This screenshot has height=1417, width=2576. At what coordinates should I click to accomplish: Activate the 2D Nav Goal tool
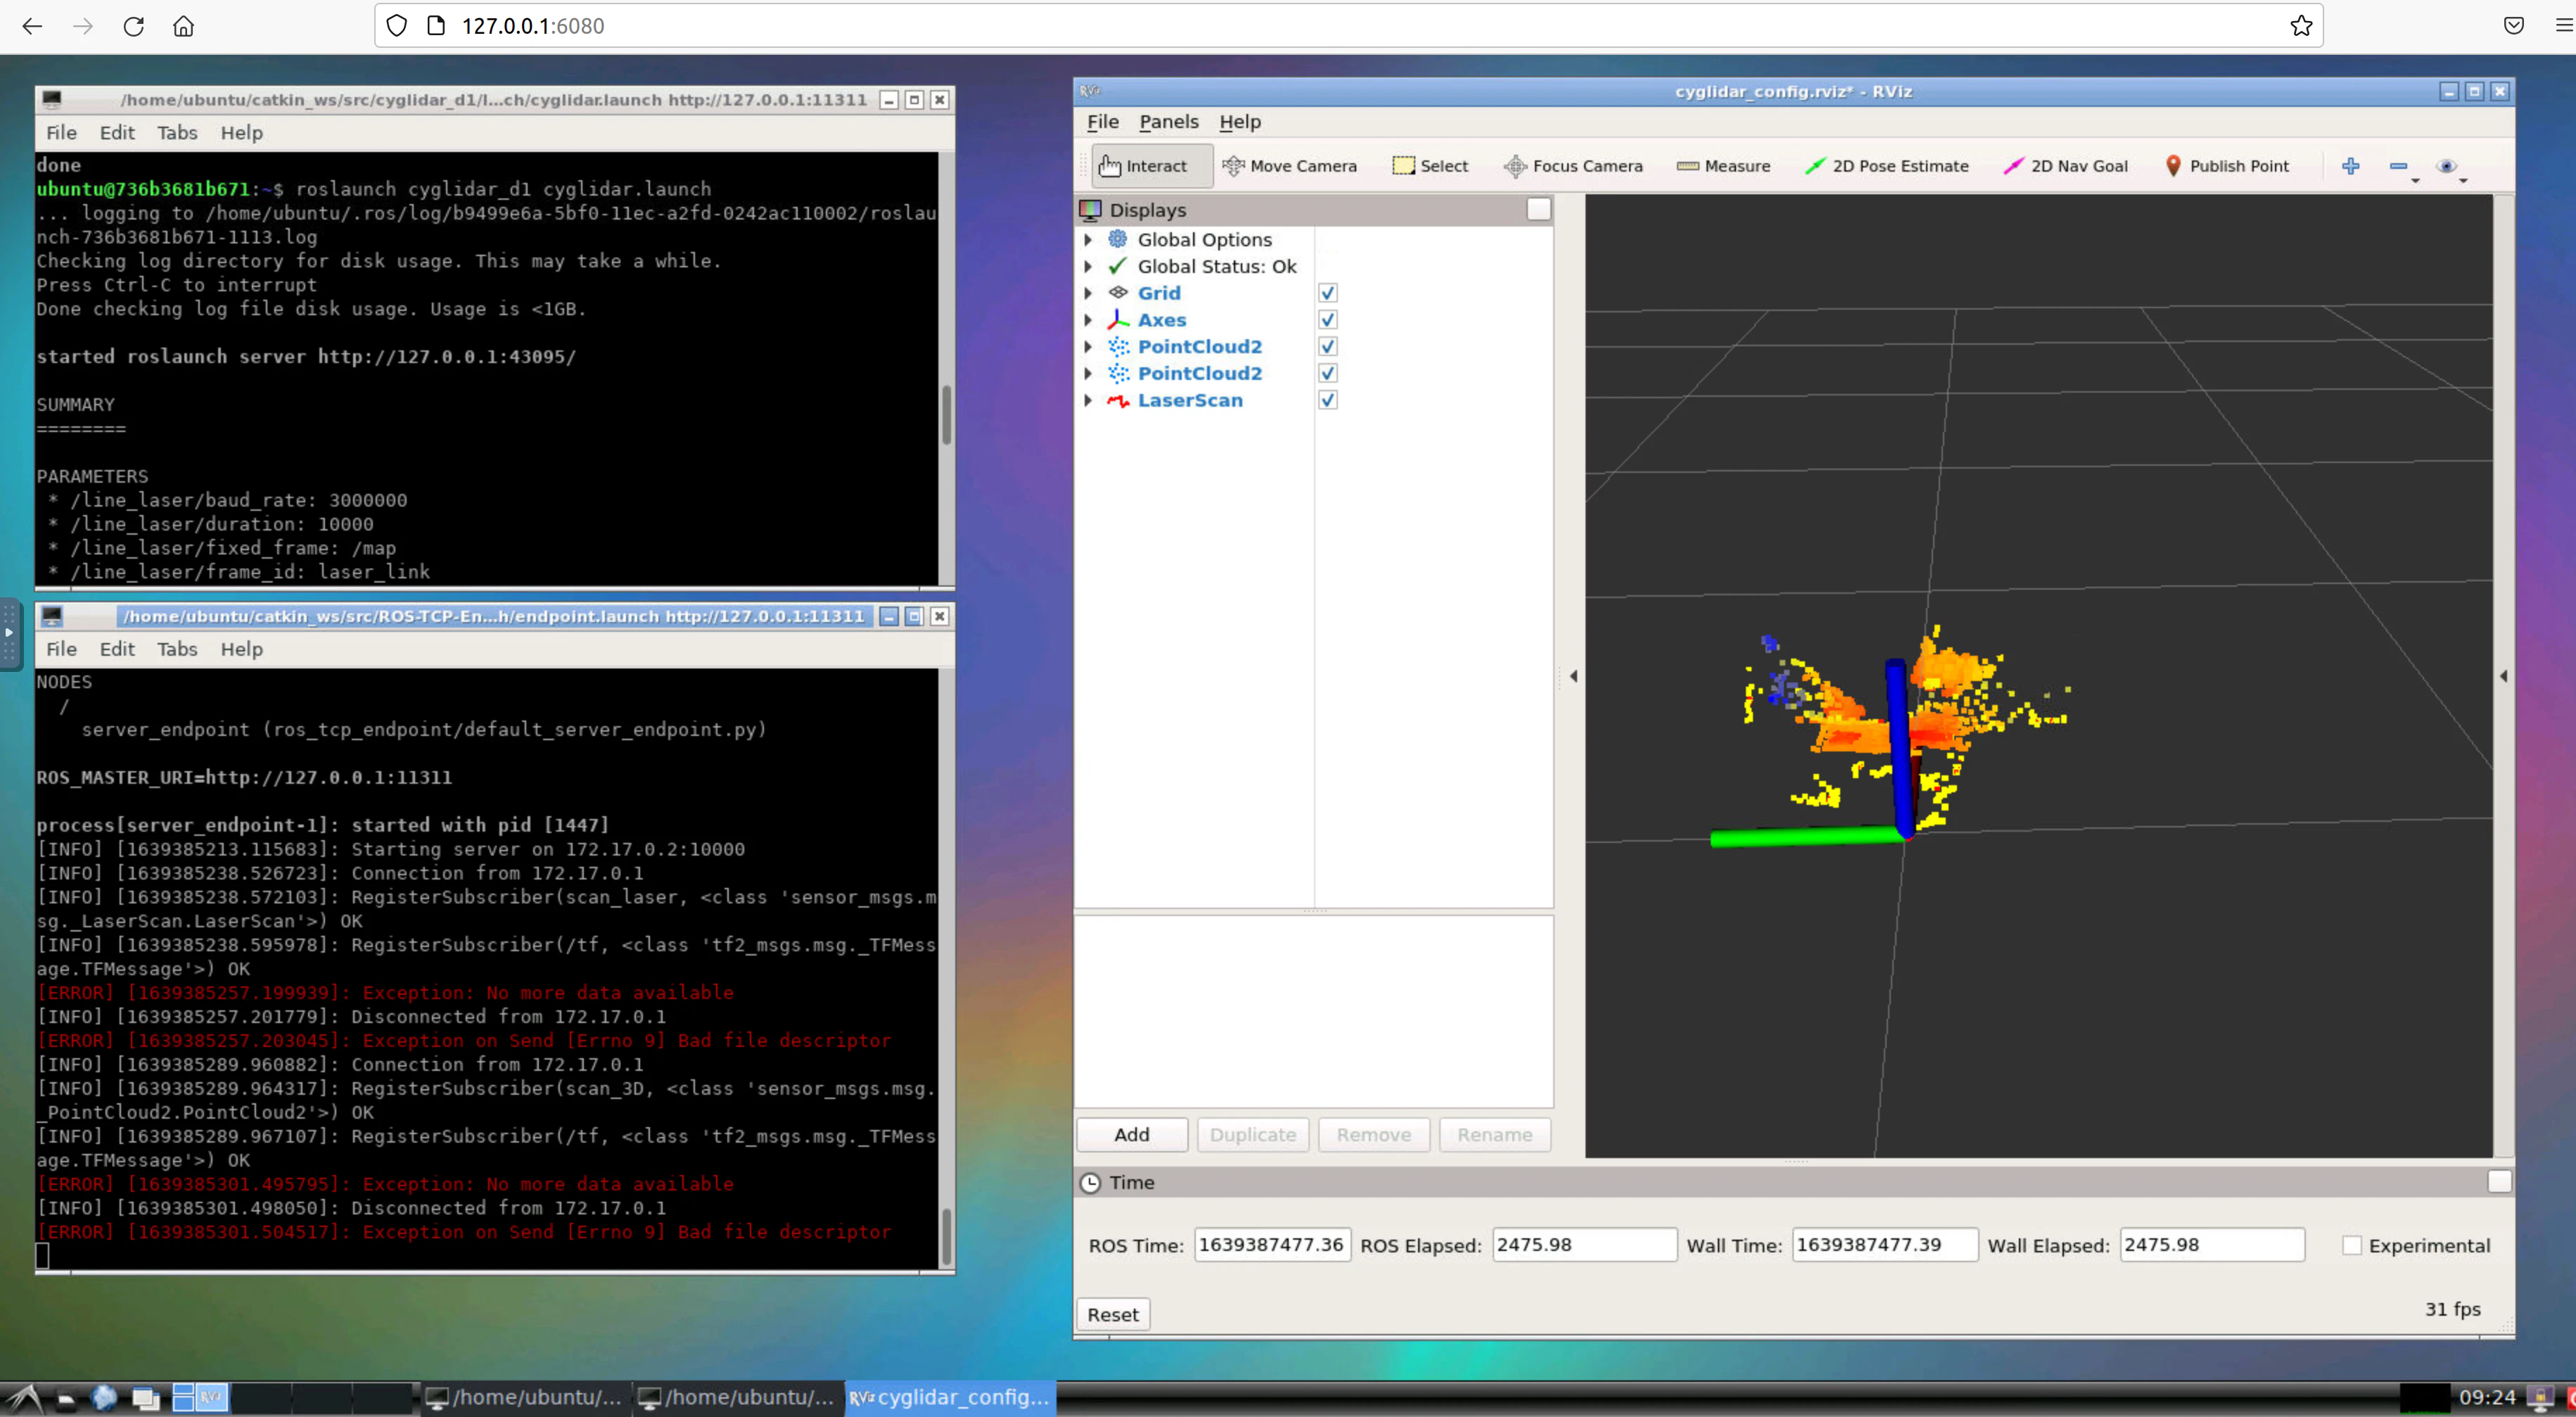tap(2065, 166)
